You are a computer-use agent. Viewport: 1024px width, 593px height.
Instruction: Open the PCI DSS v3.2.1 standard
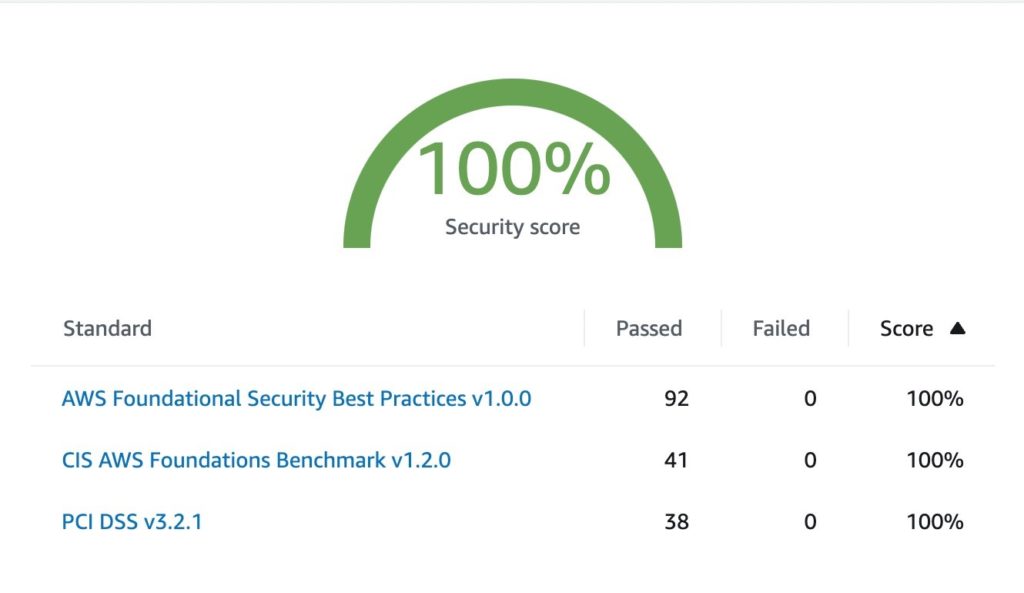[x=132, y=521]
